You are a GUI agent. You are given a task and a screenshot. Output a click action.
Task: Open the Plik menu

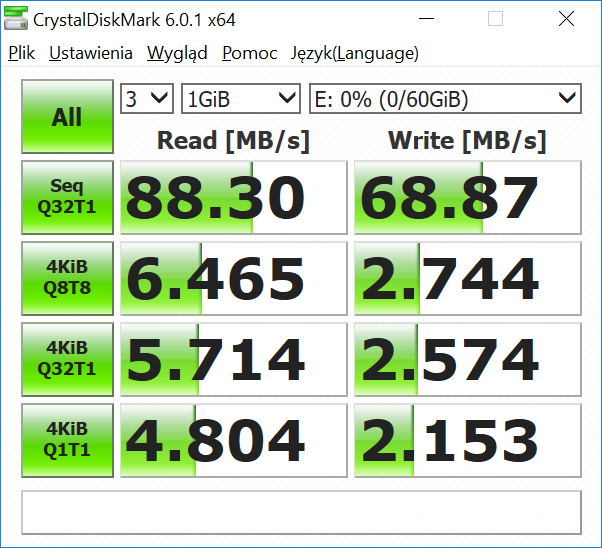tap(21, 53)
